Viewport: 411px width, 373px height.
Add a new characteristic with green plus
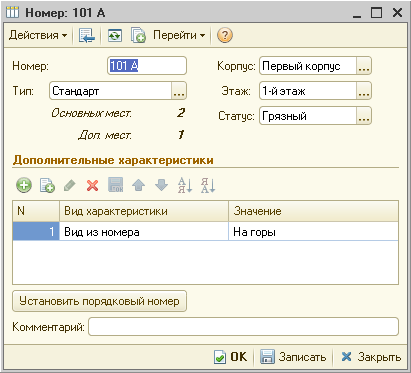(24, 185)
